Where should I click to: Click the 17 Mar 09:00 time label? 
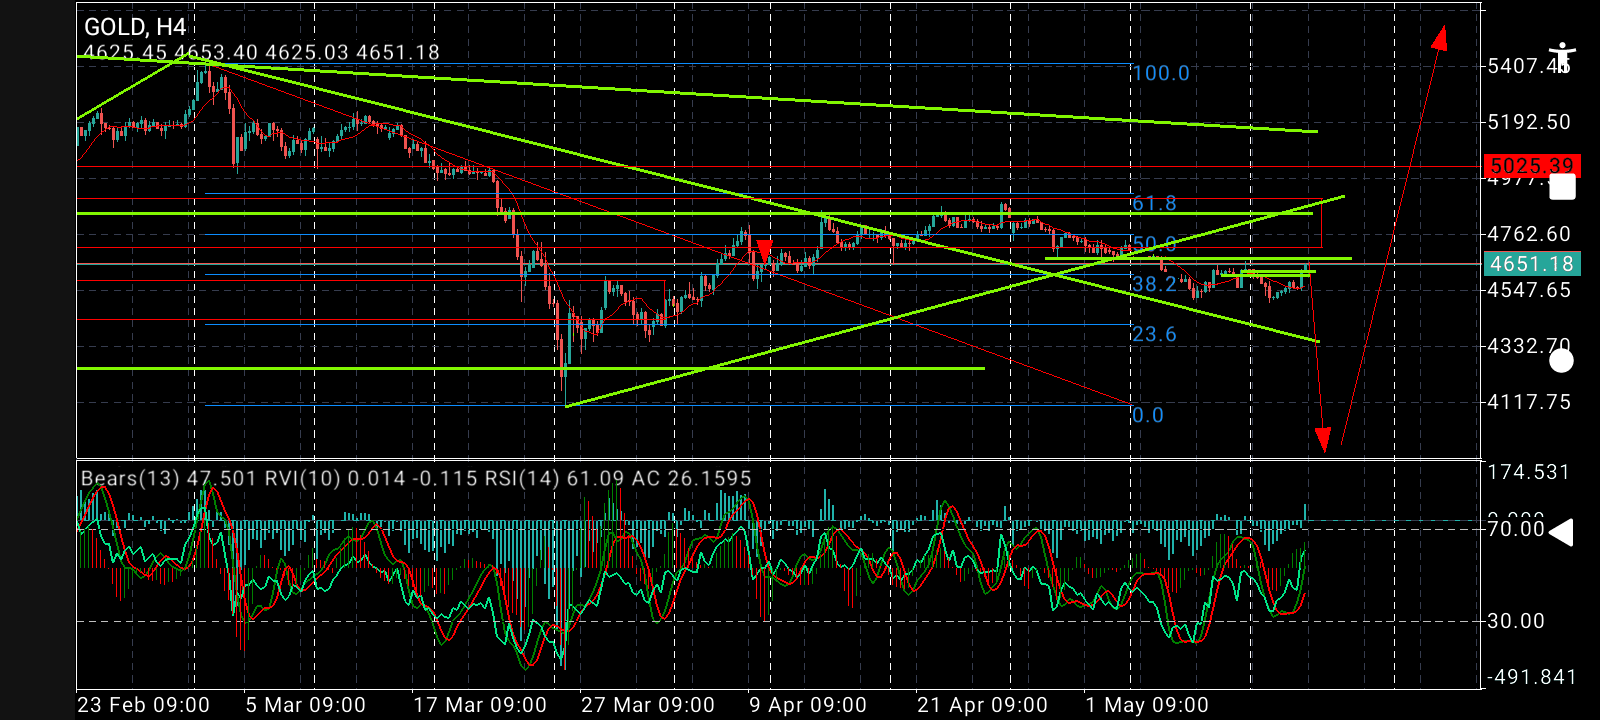pyautogui.click(x=480, y=705)
